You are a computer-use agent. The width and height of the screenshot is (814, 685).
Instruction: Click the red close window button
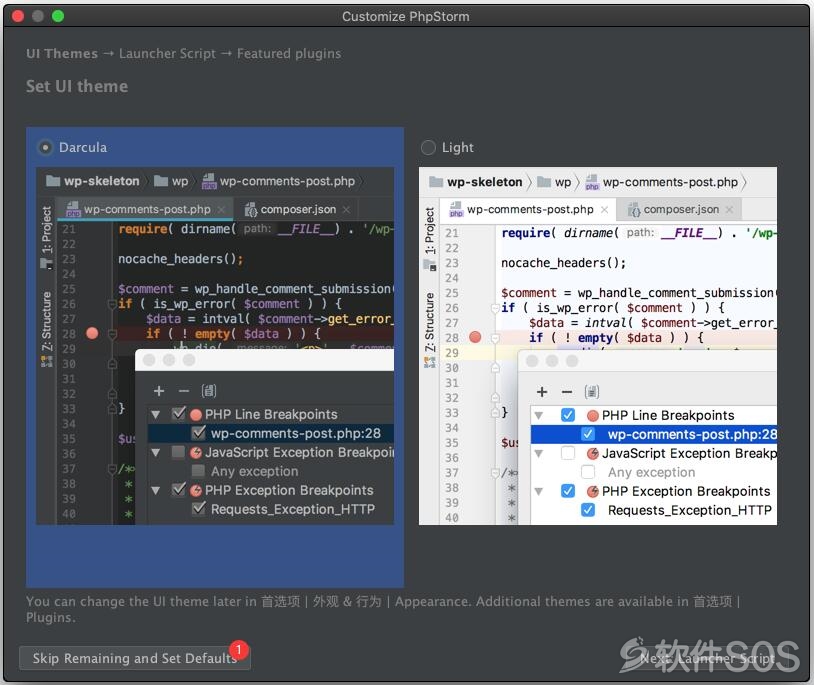tap(18, 16)
